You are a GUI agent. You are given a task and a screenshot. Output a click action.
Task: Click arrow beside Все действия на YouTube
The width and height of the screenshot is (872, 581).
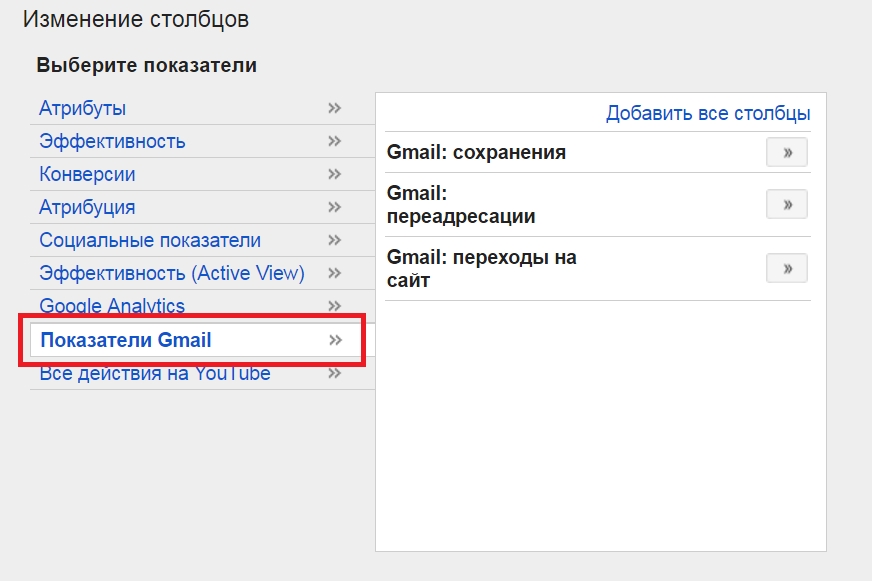[x=335, y=374]
